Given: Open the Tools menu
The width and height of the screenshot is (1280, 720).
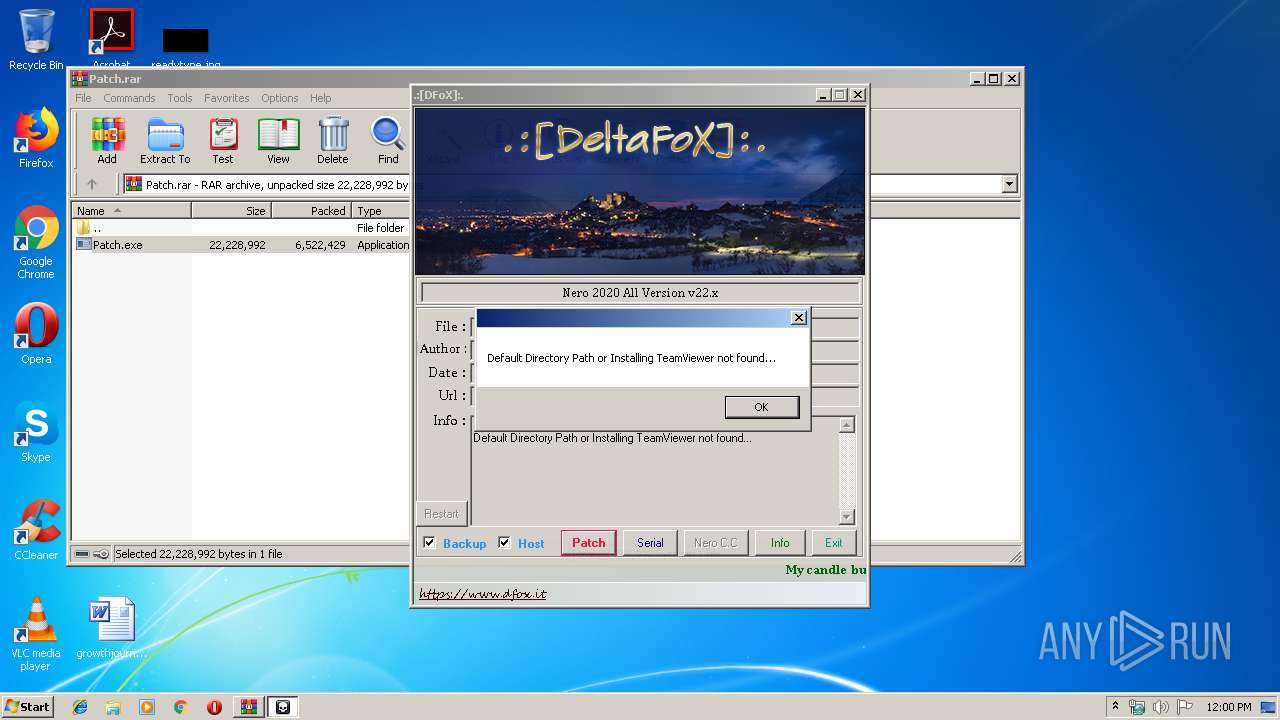Looking at the screenshot, I should click(x=180, y=98).
